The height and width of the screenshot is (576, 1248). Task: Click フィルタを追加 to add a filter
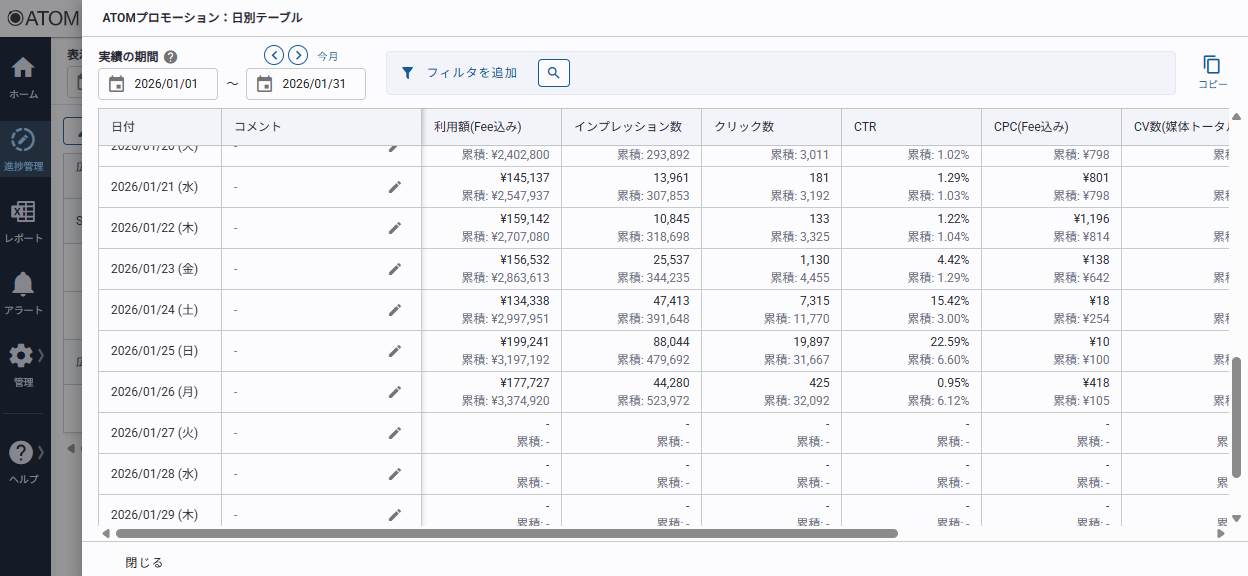point(460,73)
